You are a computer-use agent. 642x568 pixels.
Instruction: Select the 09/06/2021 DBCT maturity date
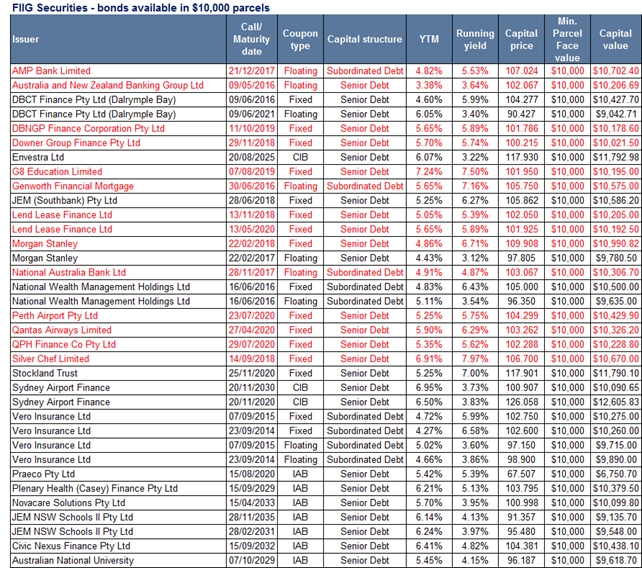click(252, 114)
